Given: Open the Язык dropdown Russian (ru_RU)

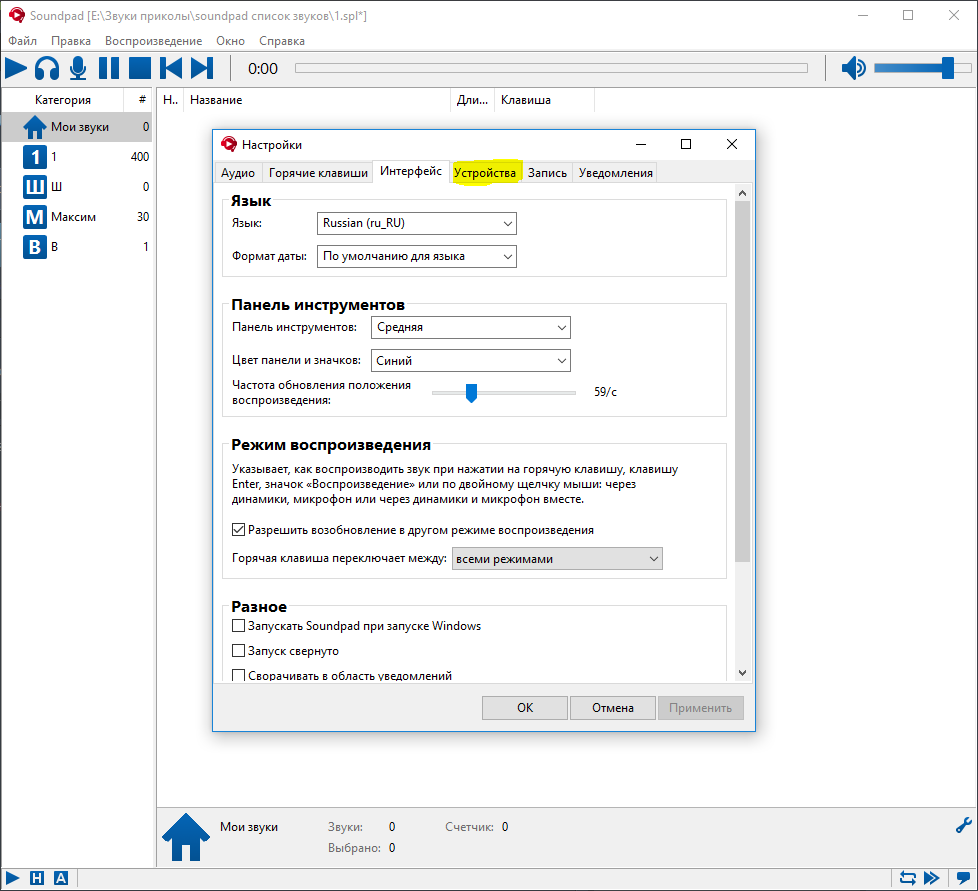Looking at the screenshot, I should 417,223.
